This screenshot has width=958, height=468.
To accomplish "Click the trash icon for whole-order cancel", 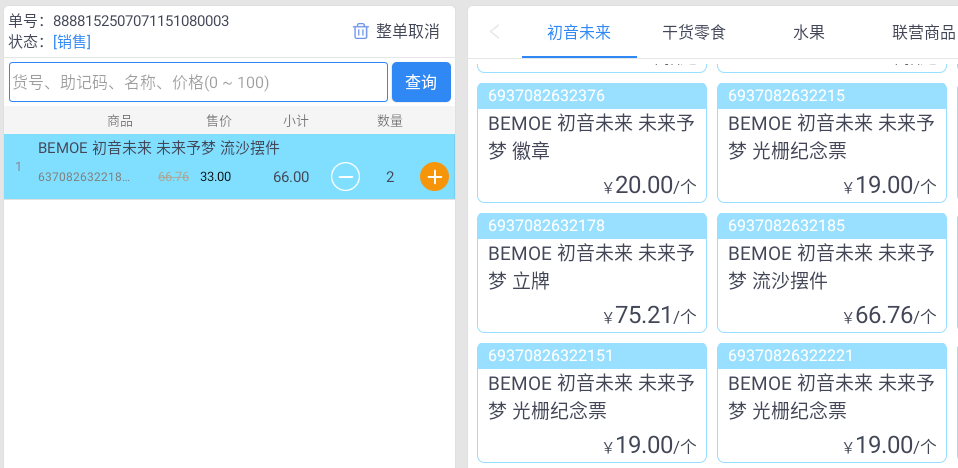I will [x=360, y=31].
